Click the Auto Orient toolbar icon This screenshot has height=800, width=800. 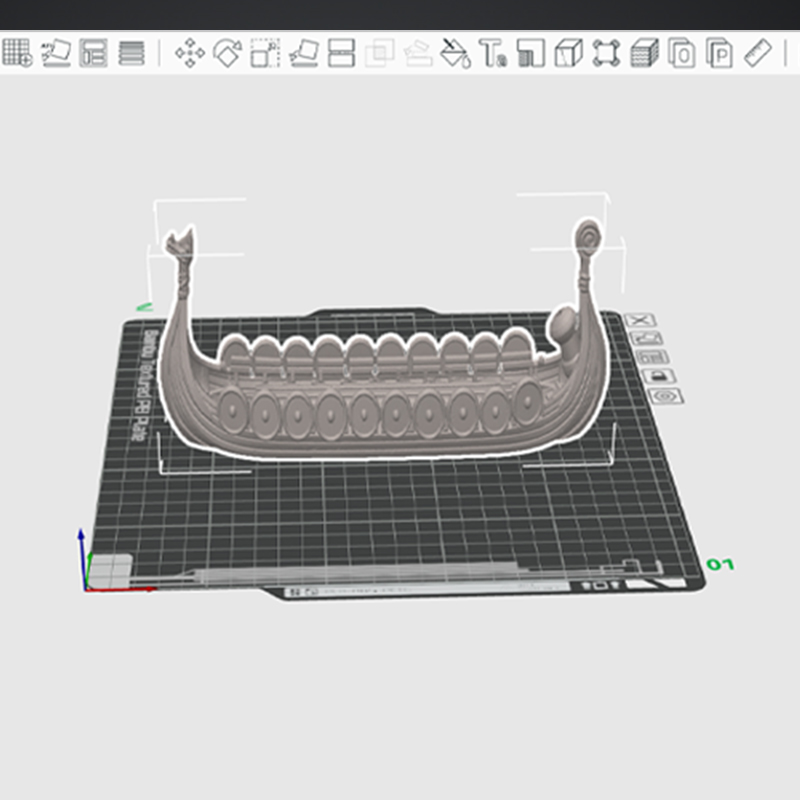click(56, 53)
